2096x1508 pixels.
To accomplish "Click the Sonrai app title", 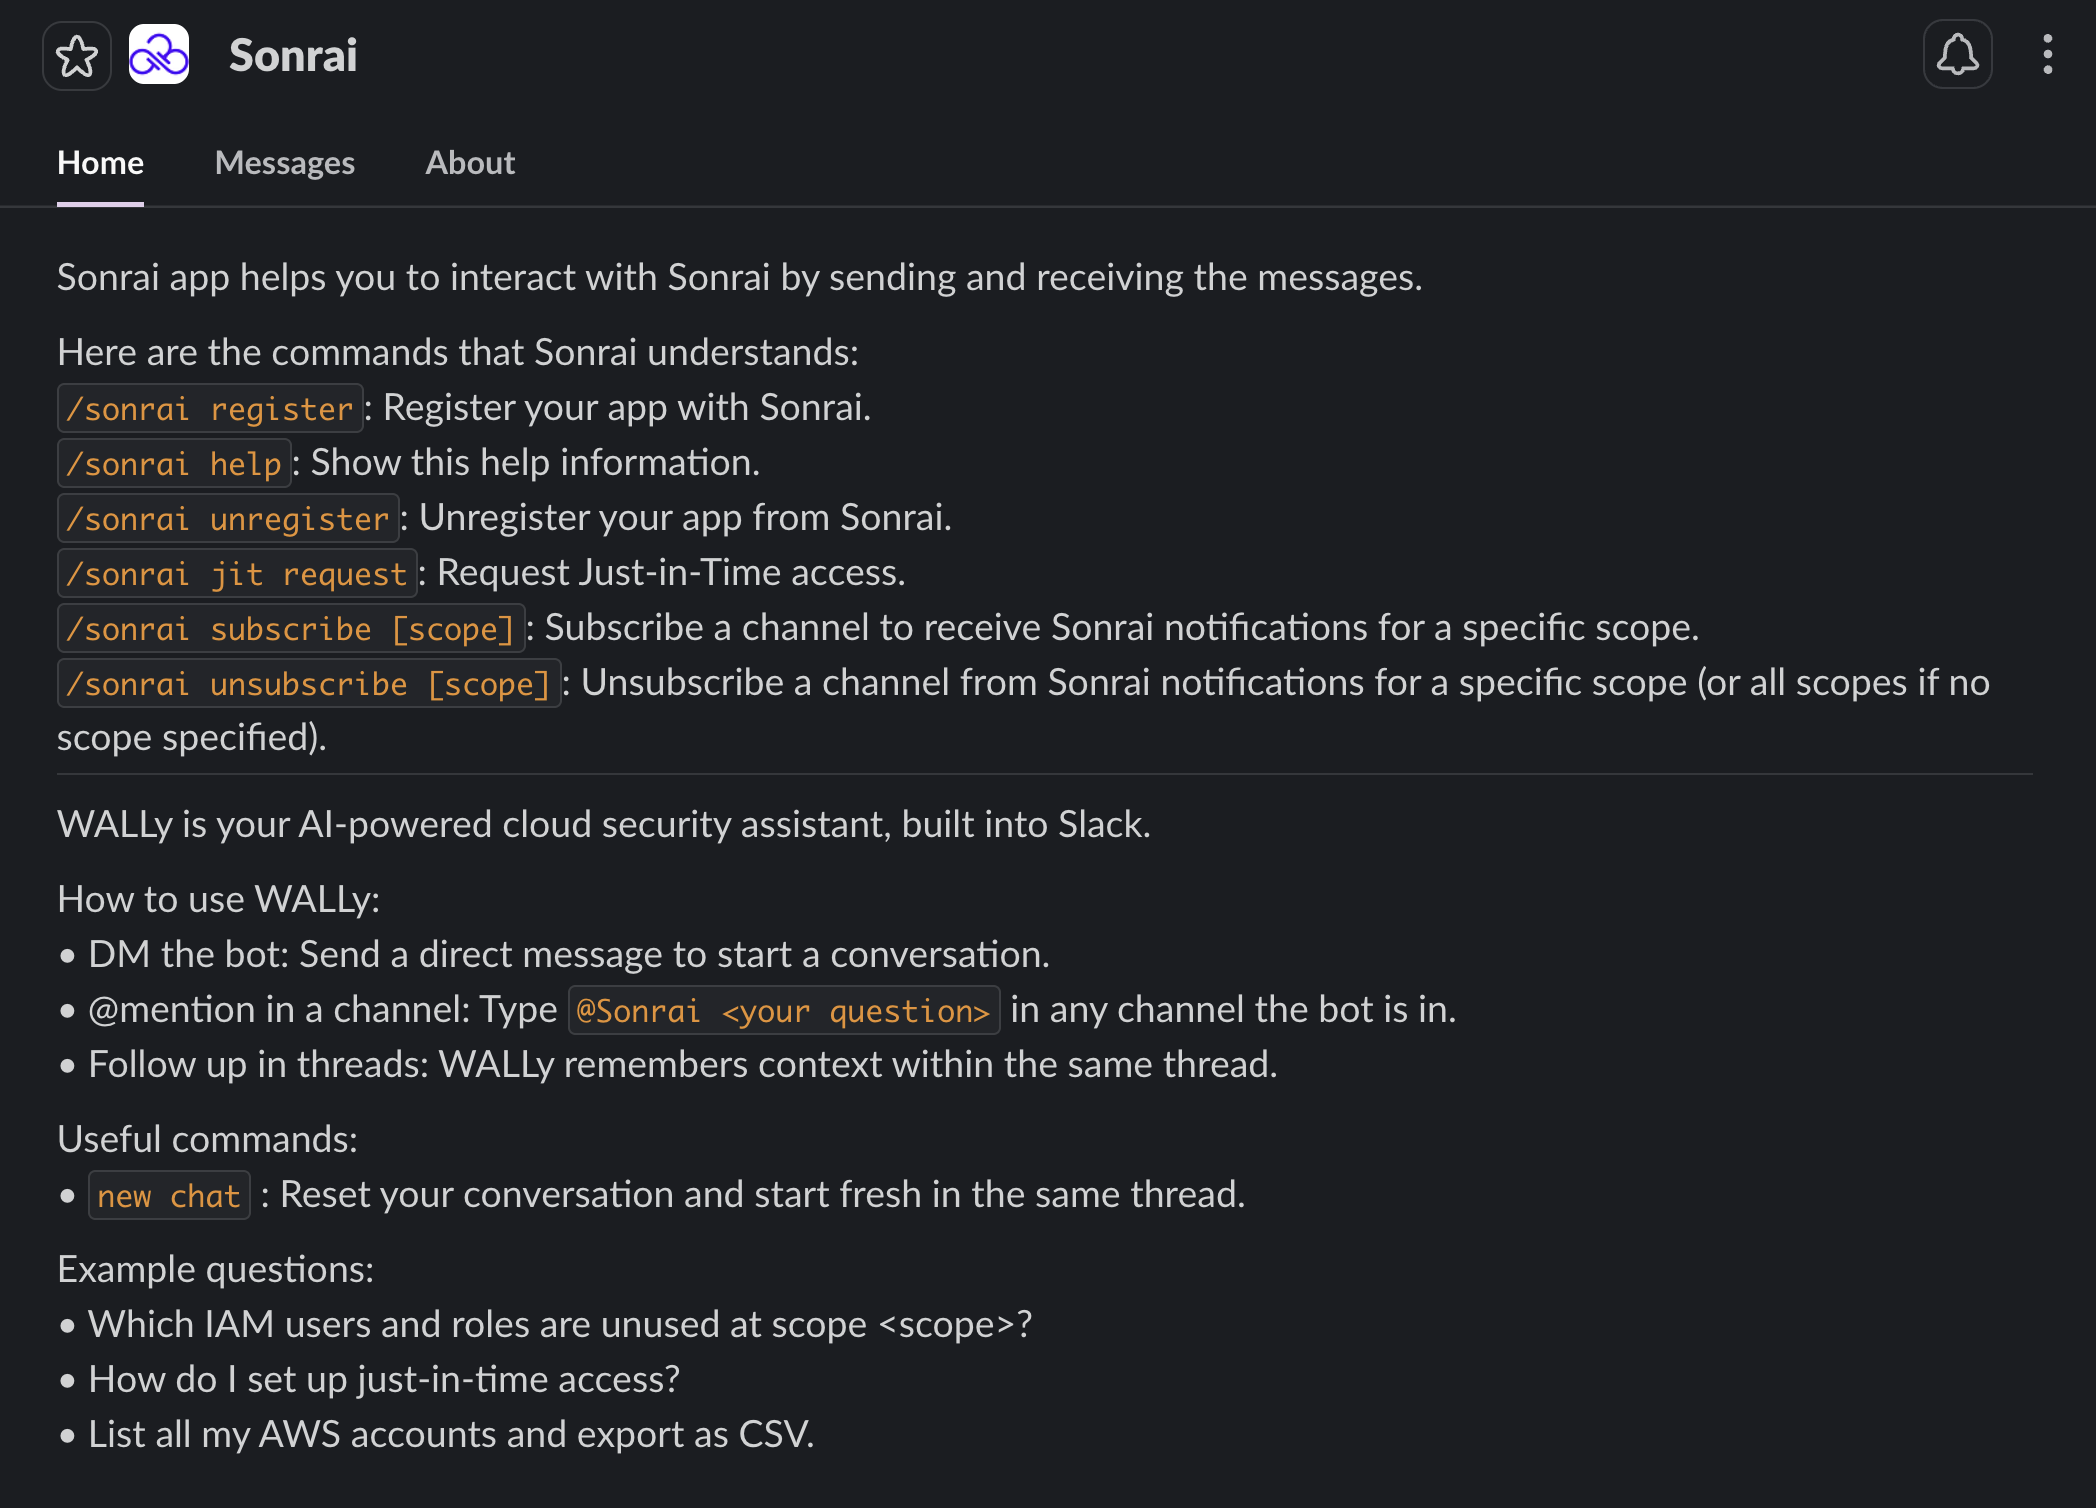I will coord(293,55).
